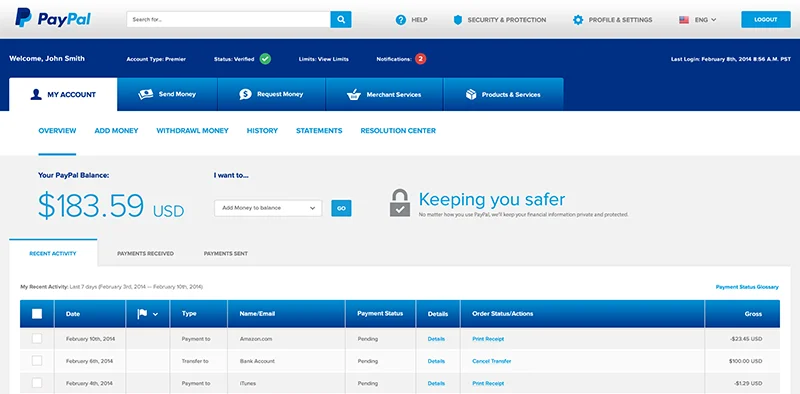Click the Security shield icon
Image resolution: width=800 pixels, height=394 pixels.
point(458,20)
